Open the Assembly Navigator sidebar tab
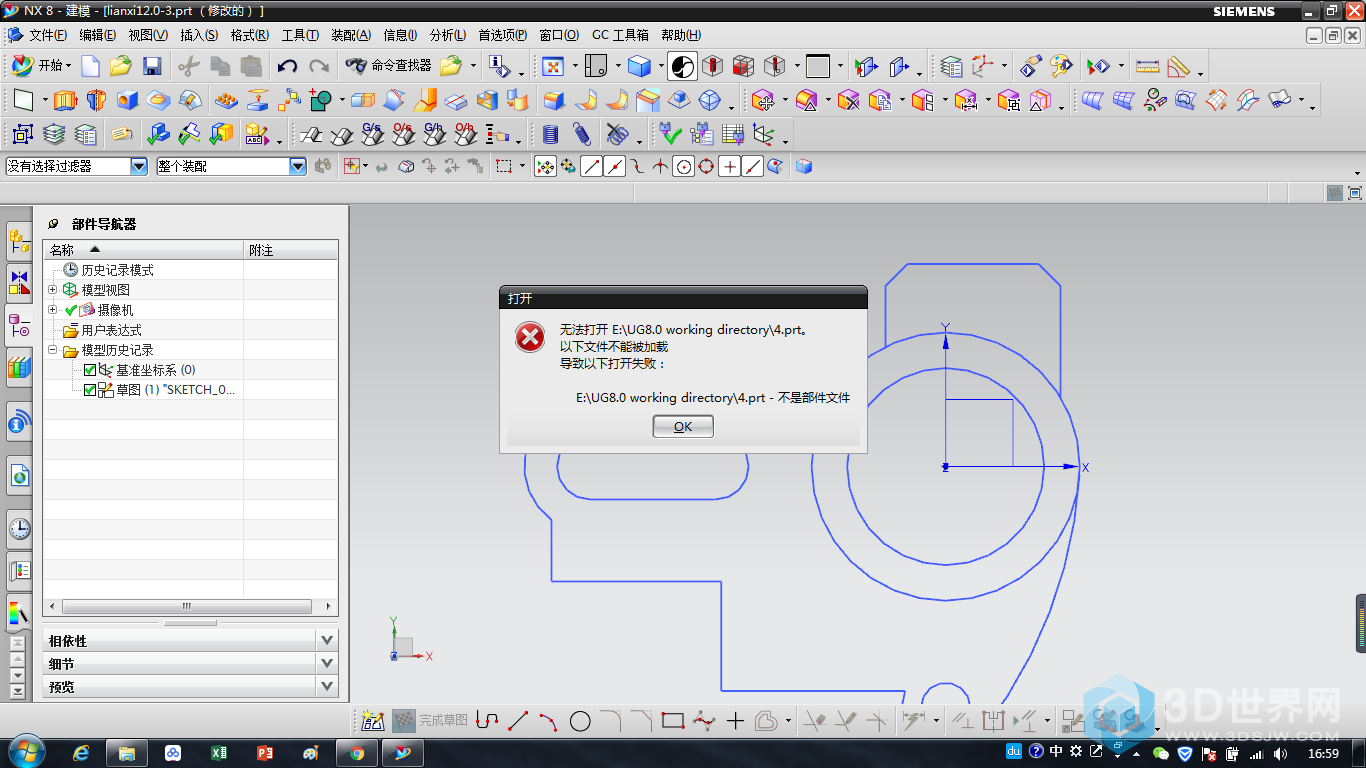The height and width of the screenshot is (768, 1366). click(19, 241)
